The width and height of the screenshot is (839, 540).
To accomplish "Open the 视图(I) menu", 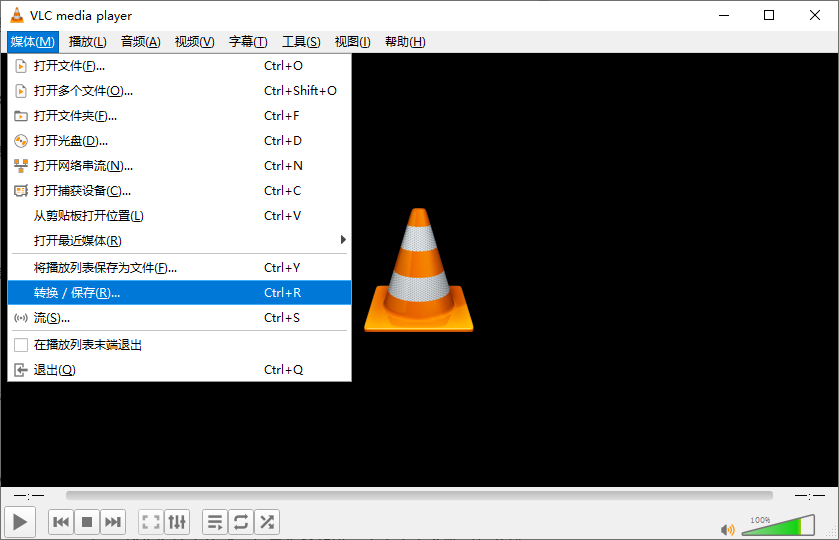I will (x=353, y=42).
